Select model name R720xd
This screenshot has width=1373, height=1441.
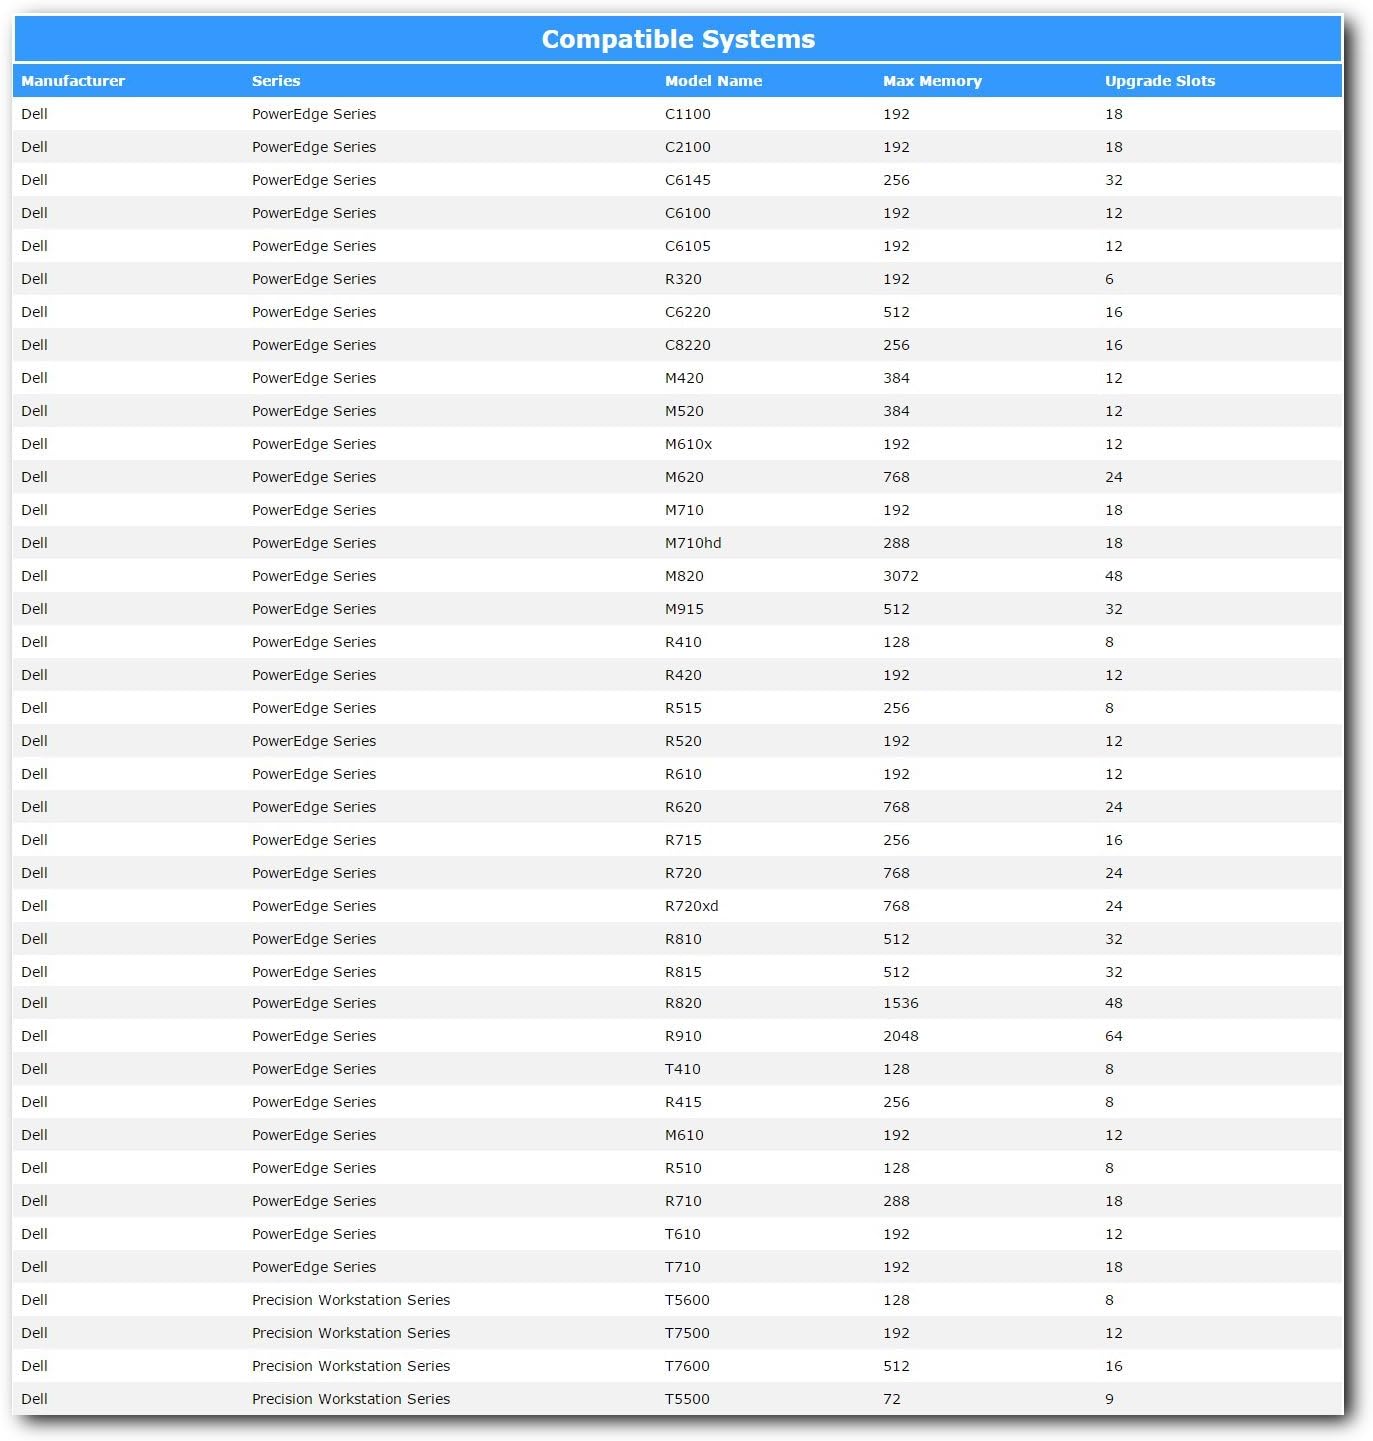pyautogui.click(x=692, y=906)
